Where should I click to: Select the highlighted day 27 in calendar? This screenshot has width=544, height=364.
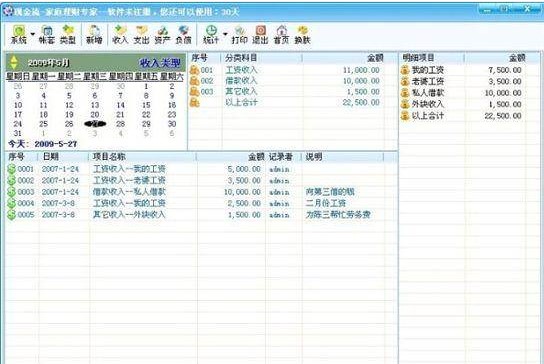point(95,124)
